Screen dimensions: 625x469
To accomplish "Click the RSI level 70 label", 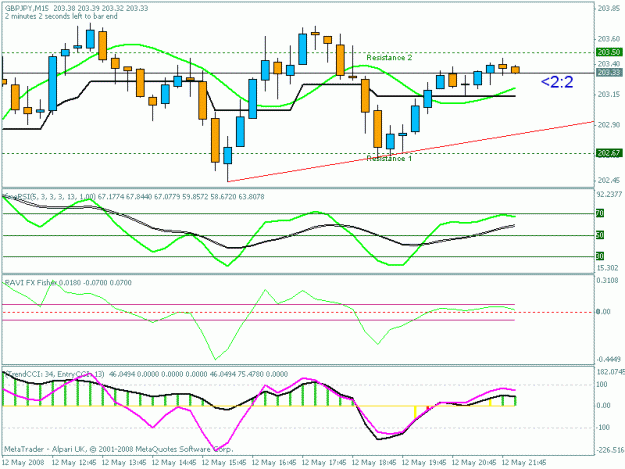I will coord(600,214).
